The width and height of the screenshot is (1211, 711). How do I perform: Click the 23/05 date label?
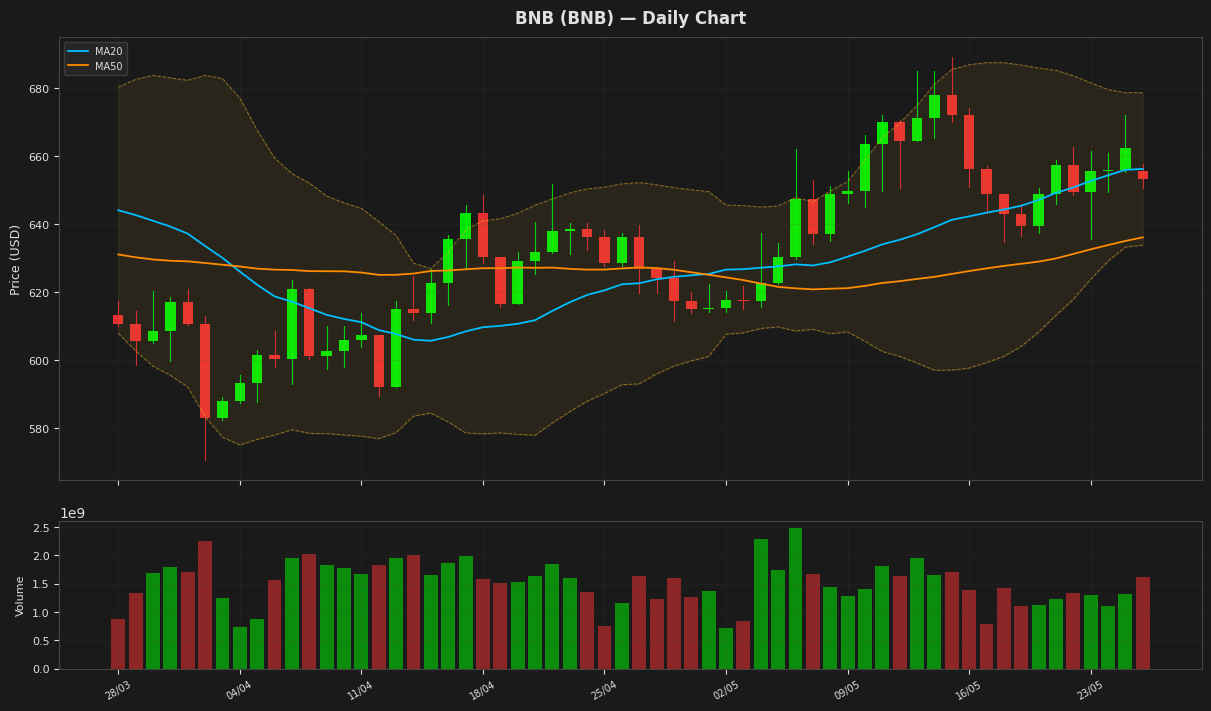coord(1090,690)
